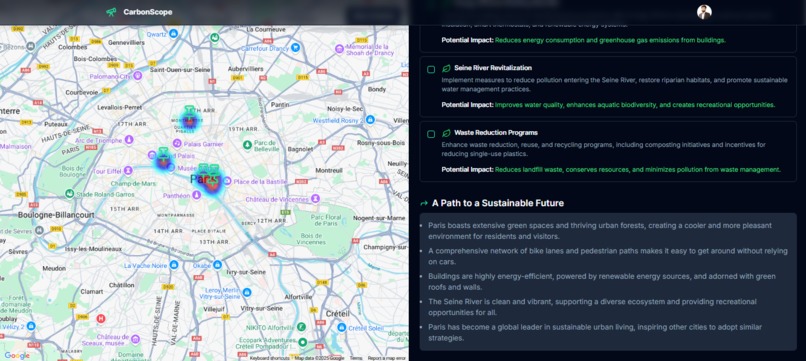
Task: Click the Palomano City map pin
Action: pyautogui.click(x=138, y=76)
